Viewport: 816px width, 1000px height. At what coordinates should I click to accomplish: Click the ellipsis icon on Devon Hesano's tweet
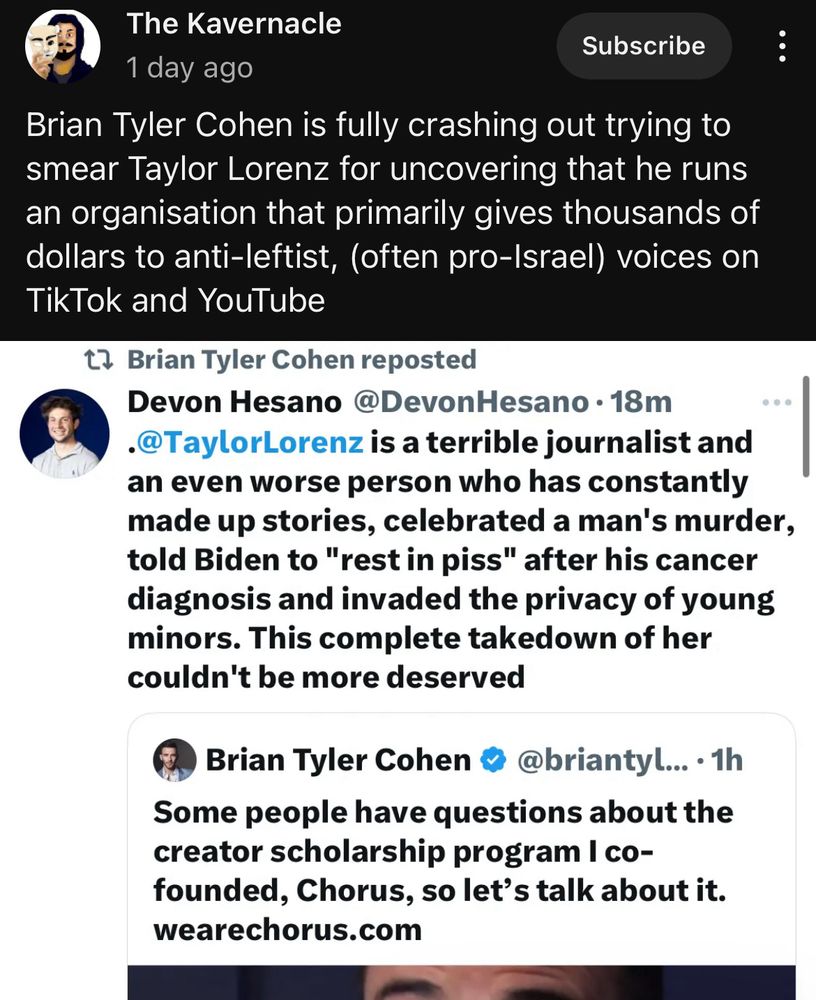click(778, 401)
